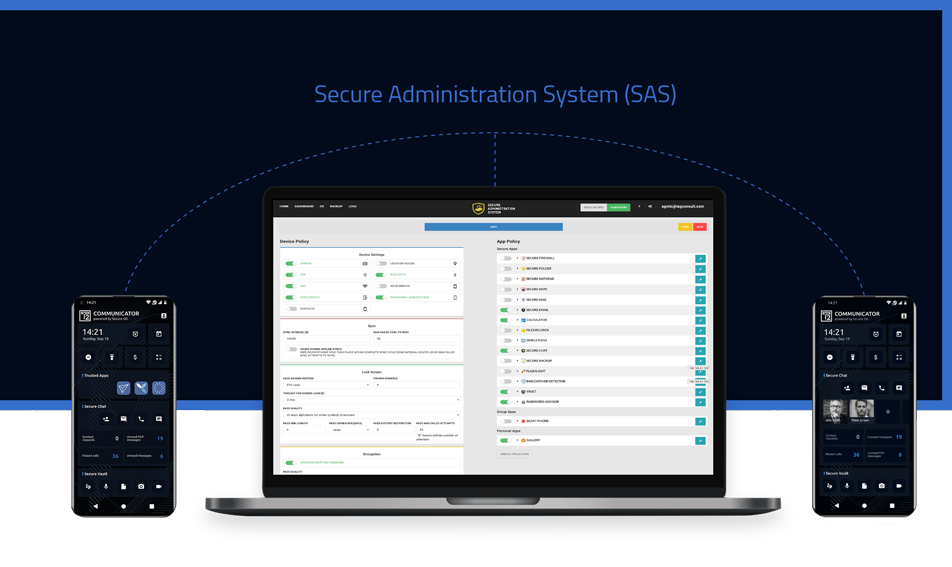This screenshot has width=952, height=567.
Task: Tap the flashlight icon on left phone
Action: (x=112, y=357)
